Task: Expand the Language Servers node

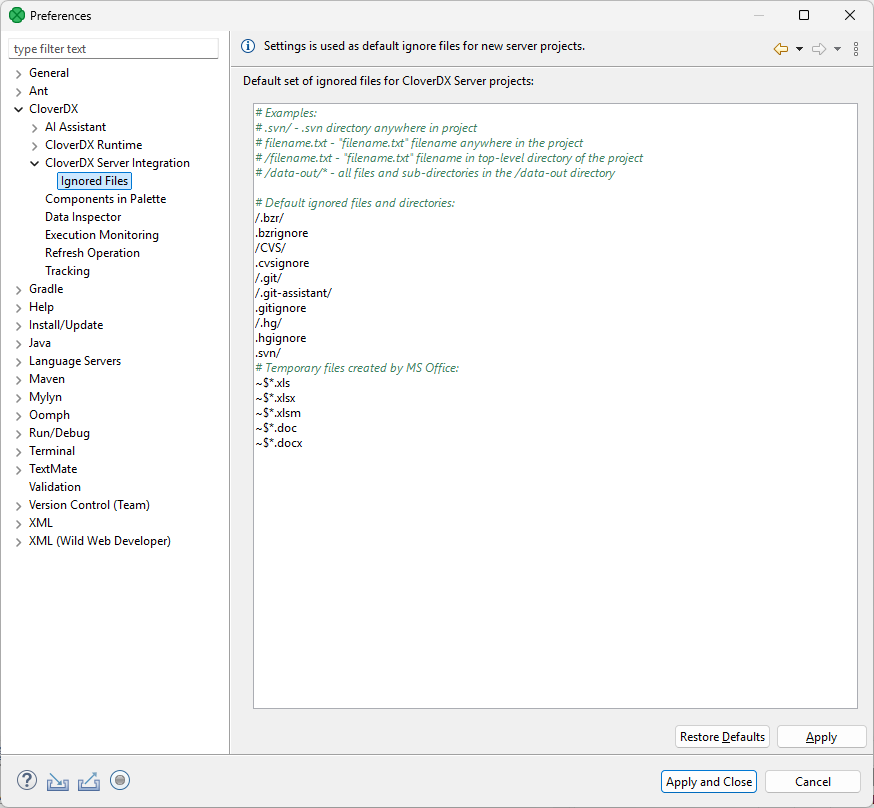Action: pos(18,362)
